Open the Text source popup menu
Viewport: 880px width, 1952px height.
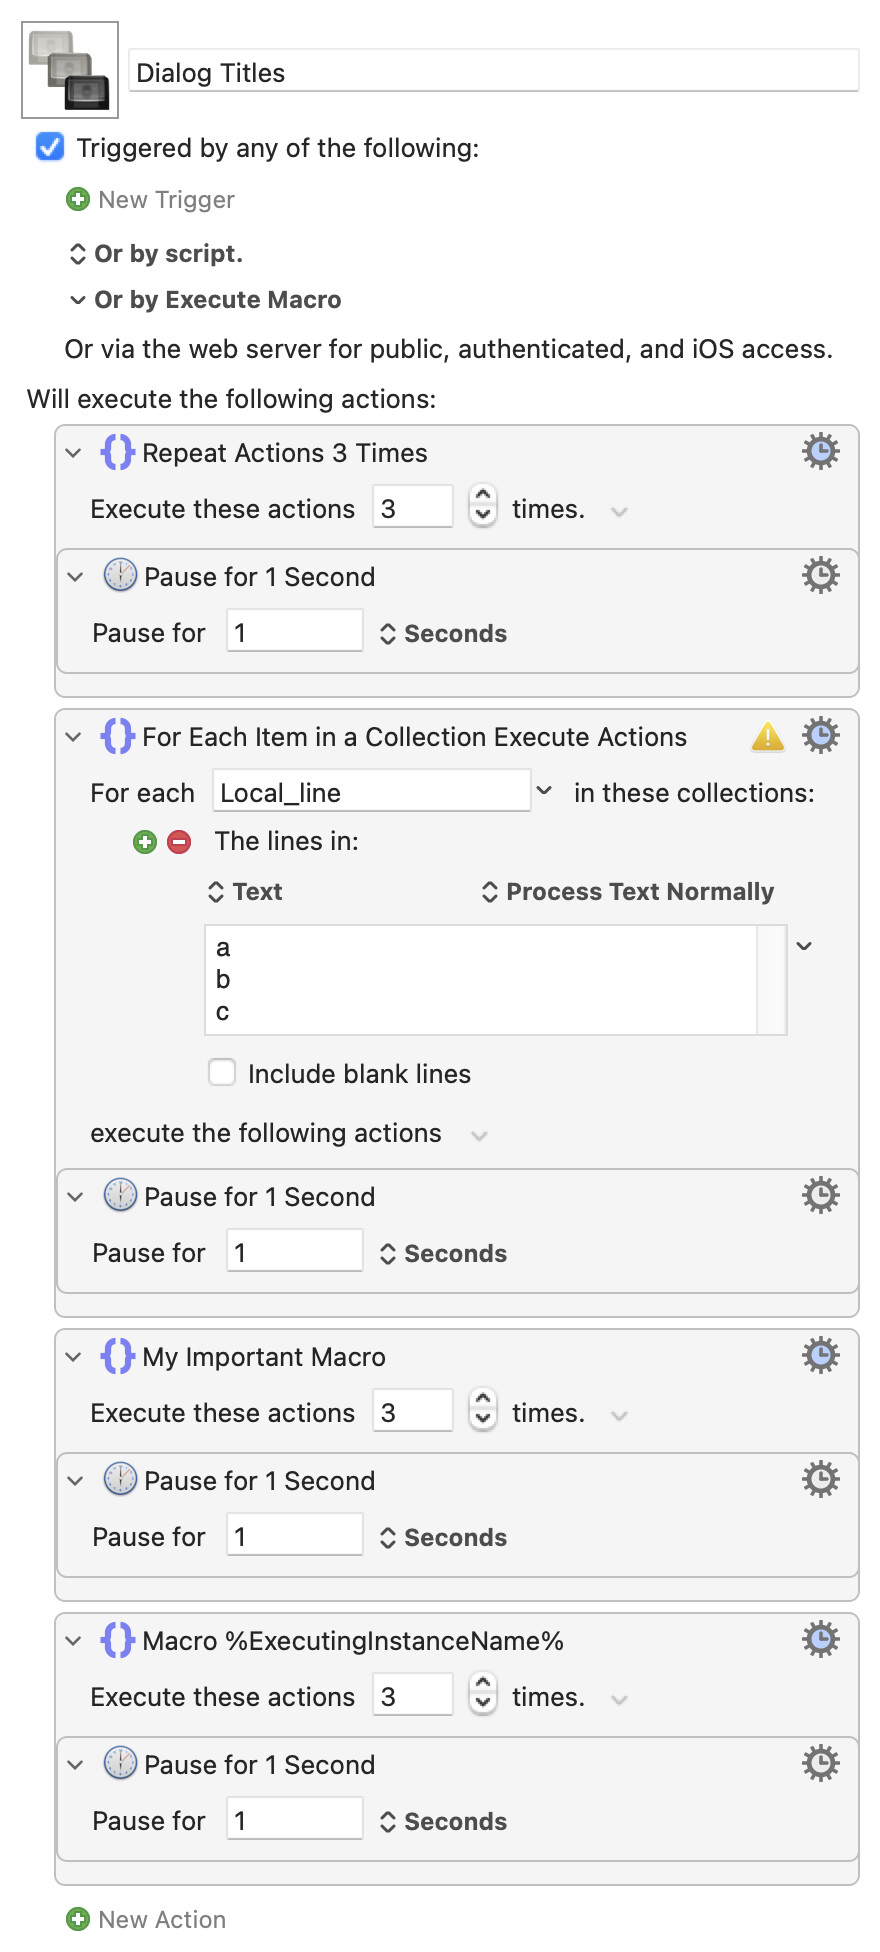[x=245, y=892]
